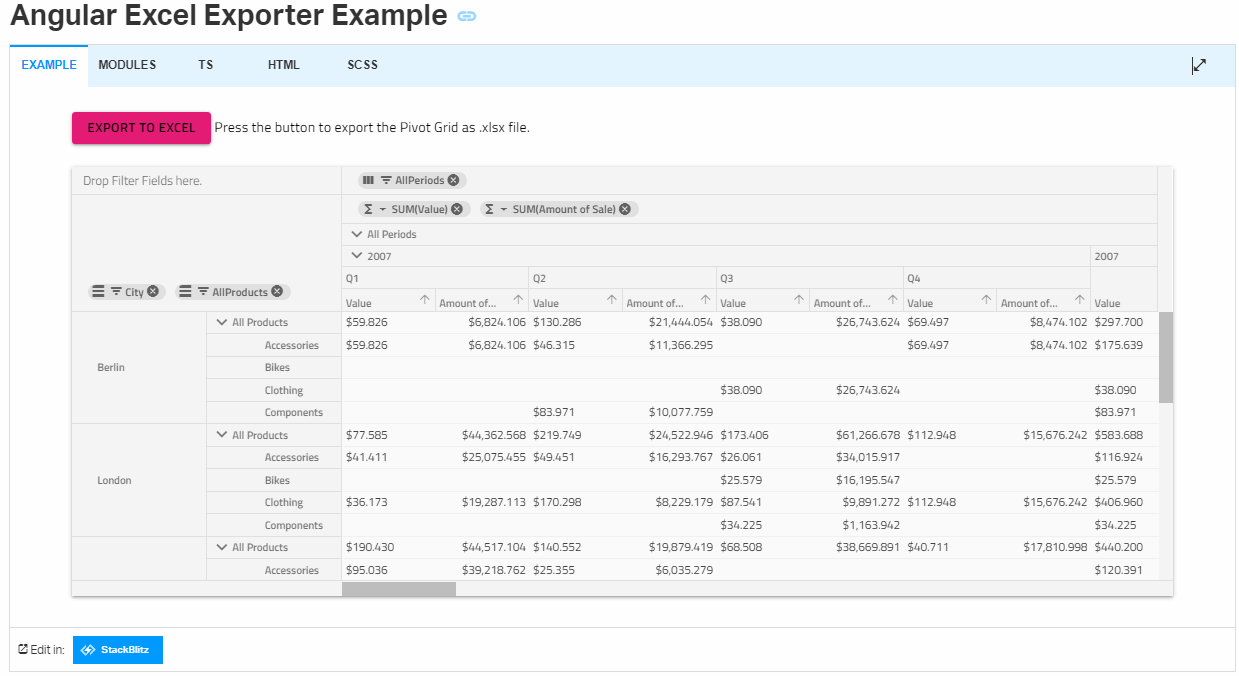Remove the AllPeriods column chip
Viewport: 1239px width, 676px height.
pos(453,180)
